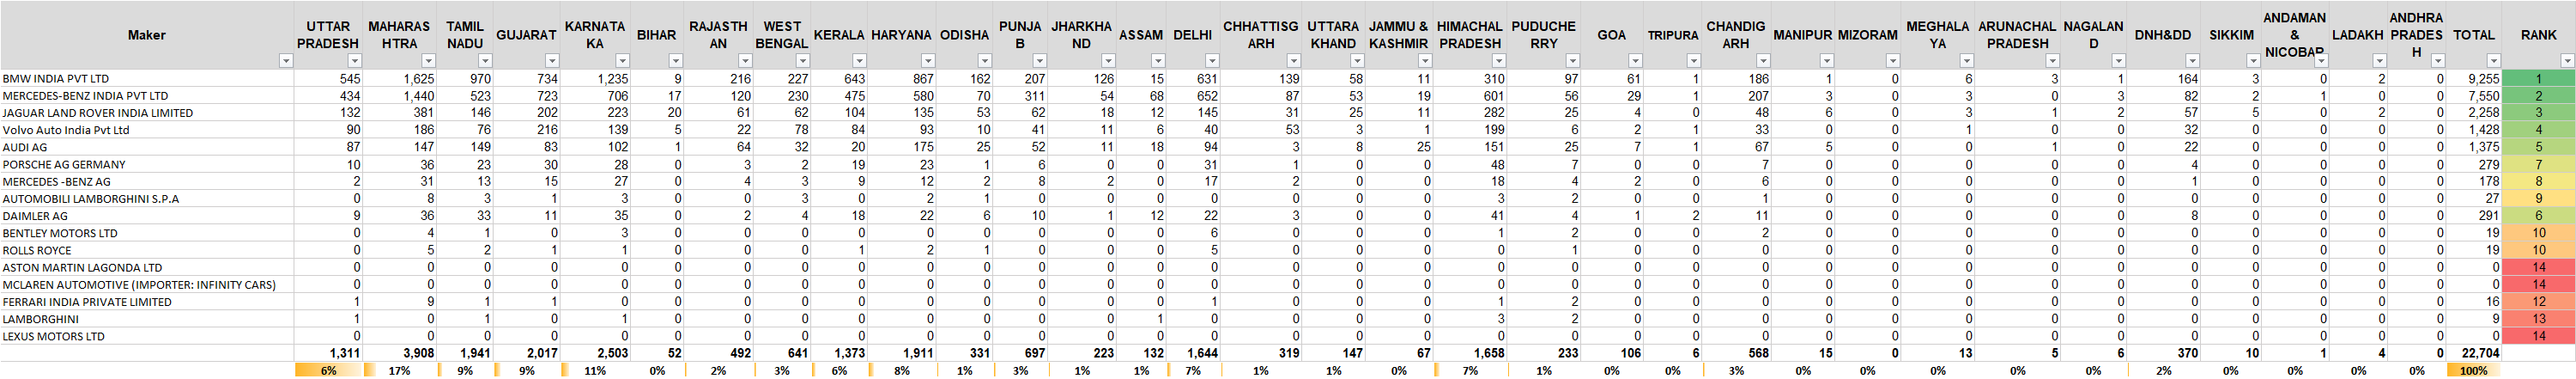Select Mercedes-Benz India's total 7,550
The width and height of the screenshot is (2576, 379).
click(2474, 96)
